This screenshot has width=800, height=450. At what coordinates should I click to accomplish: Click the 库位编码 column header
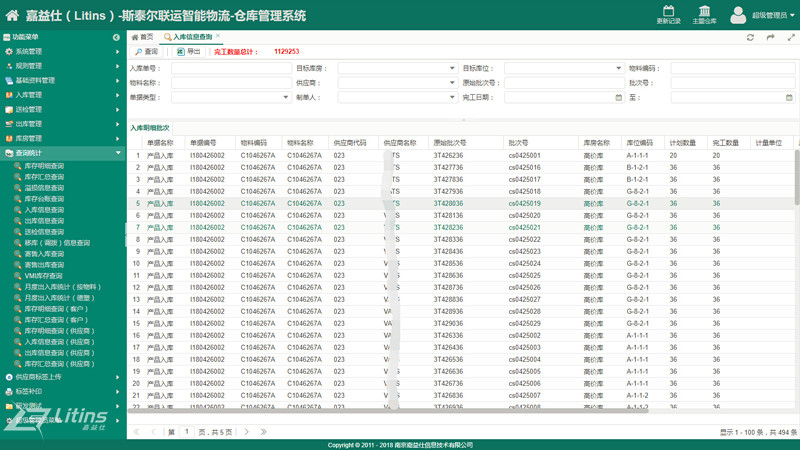[x=639, y=143]
